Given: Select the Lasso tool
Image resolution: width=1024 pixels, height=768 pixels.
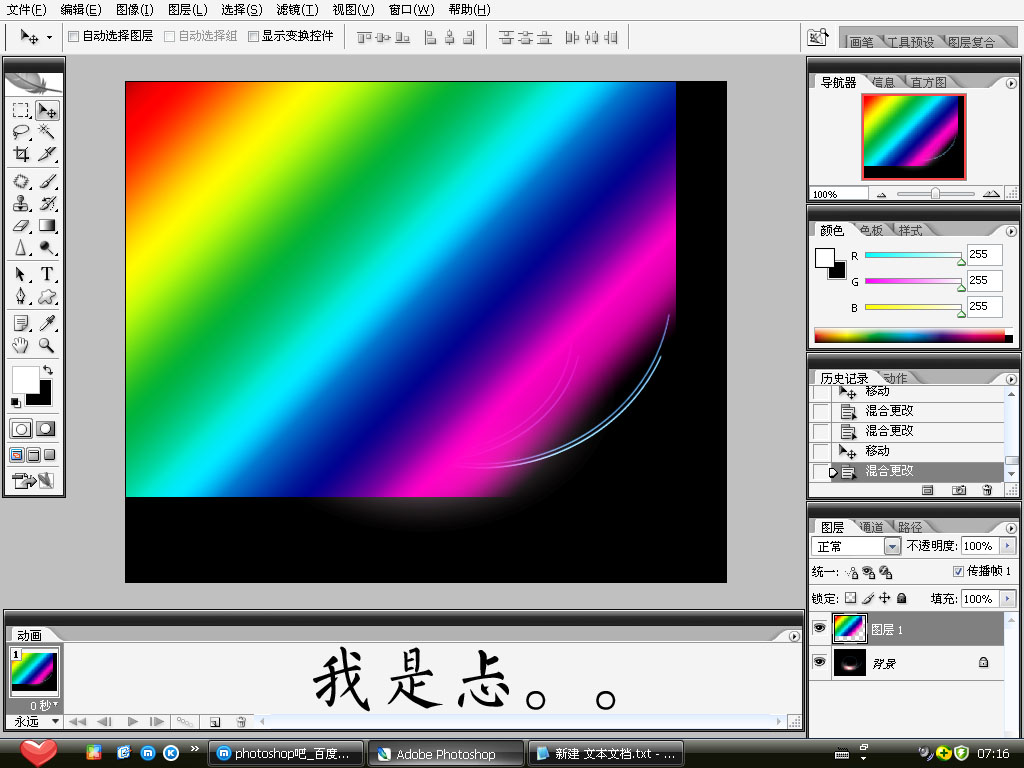Looking at the screenshot, I should pos(21,132).
